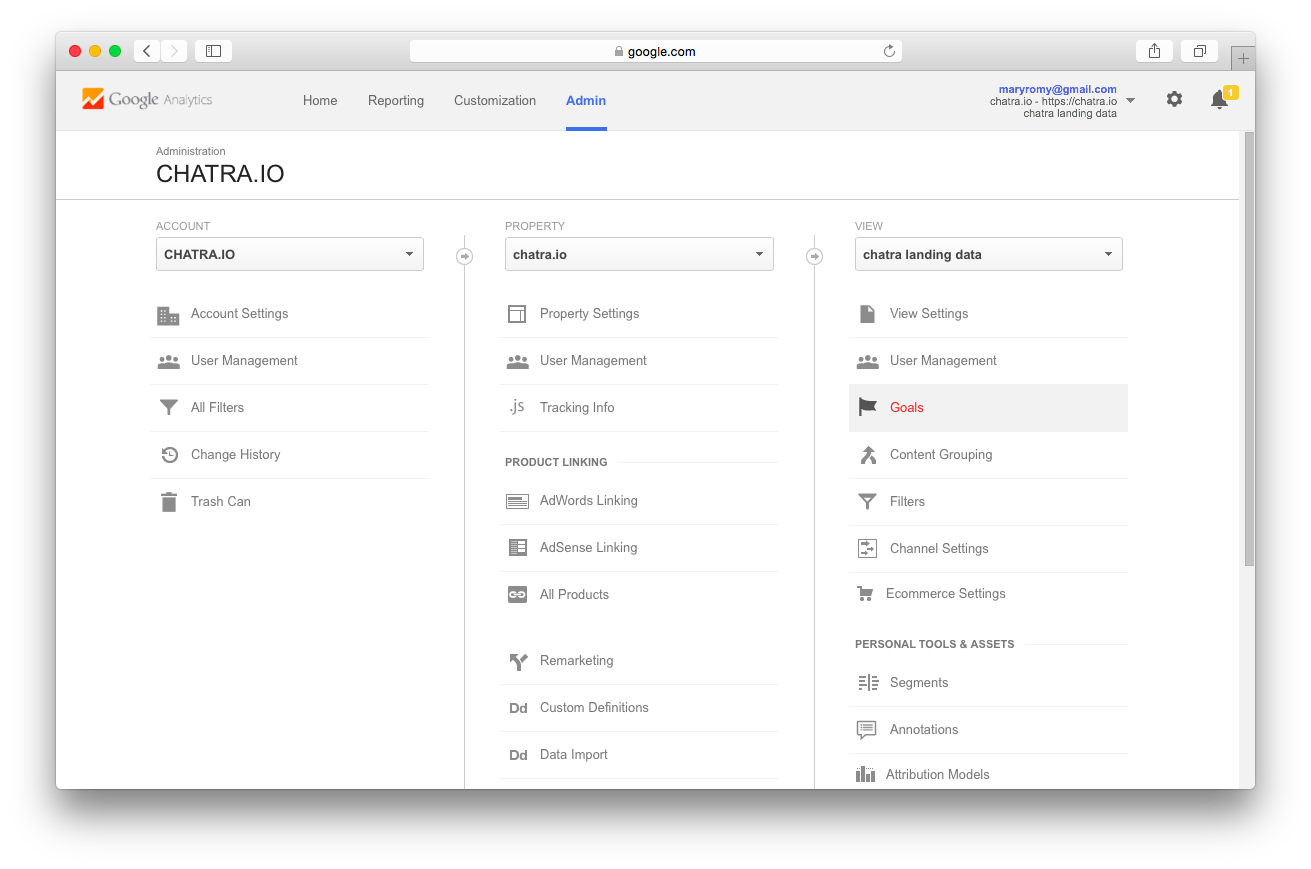This screenshot has width=1311, height=869.
Task: Click the Account Settings icon
Action: pyautogui.click(x=168, y=314)
